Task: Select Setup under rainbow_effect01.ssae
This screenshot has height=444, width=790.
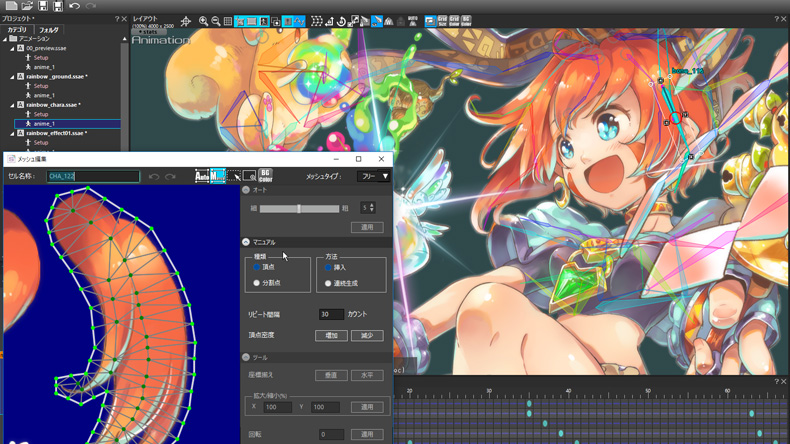Action: 41,143
